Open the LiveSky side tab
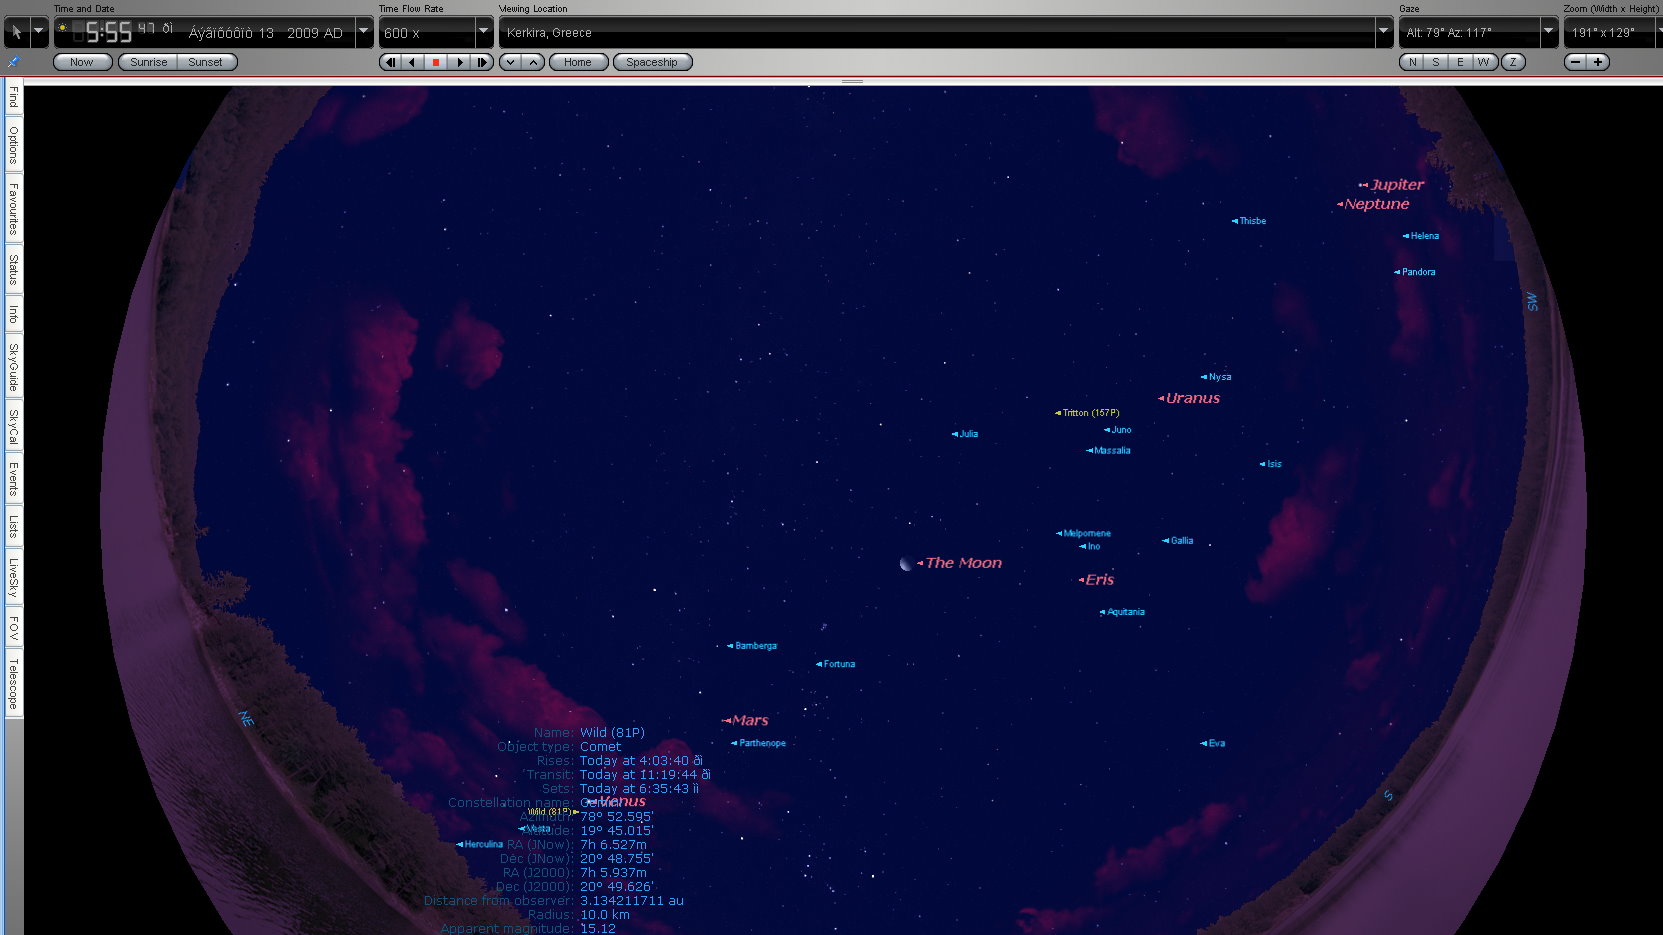 coord(13,578)
